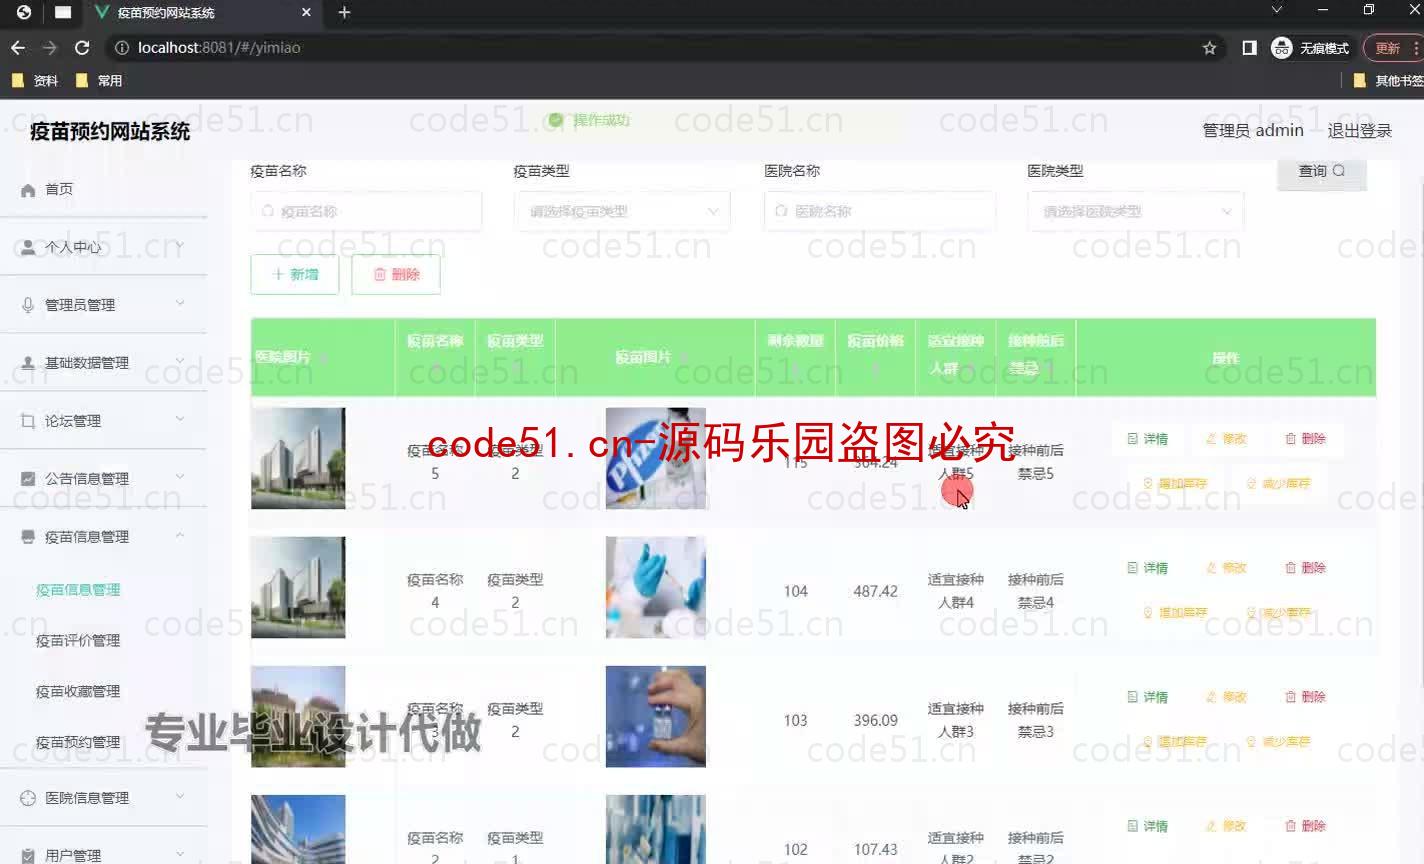Click the 首页 home icon in sidebar
Viewport: 1424px width, 864px height.
[28, 190]
